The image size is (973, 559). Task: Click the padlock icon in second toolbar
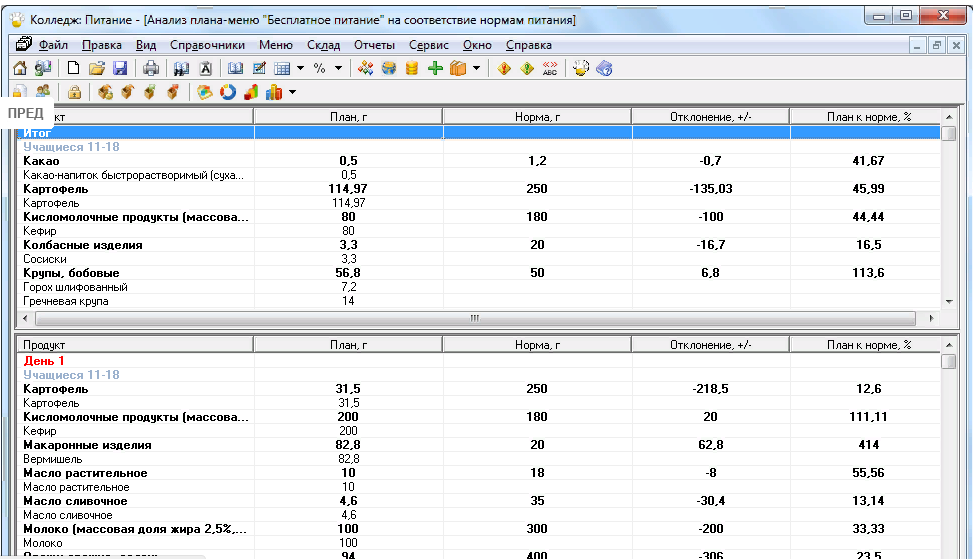[75, 92]
